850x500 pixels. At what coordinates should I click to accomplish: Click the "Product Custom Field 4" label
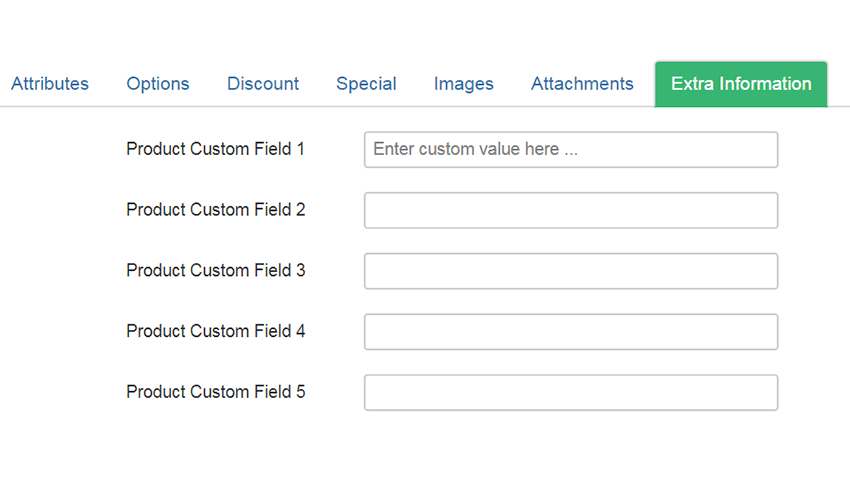click(x=216, y=331)
